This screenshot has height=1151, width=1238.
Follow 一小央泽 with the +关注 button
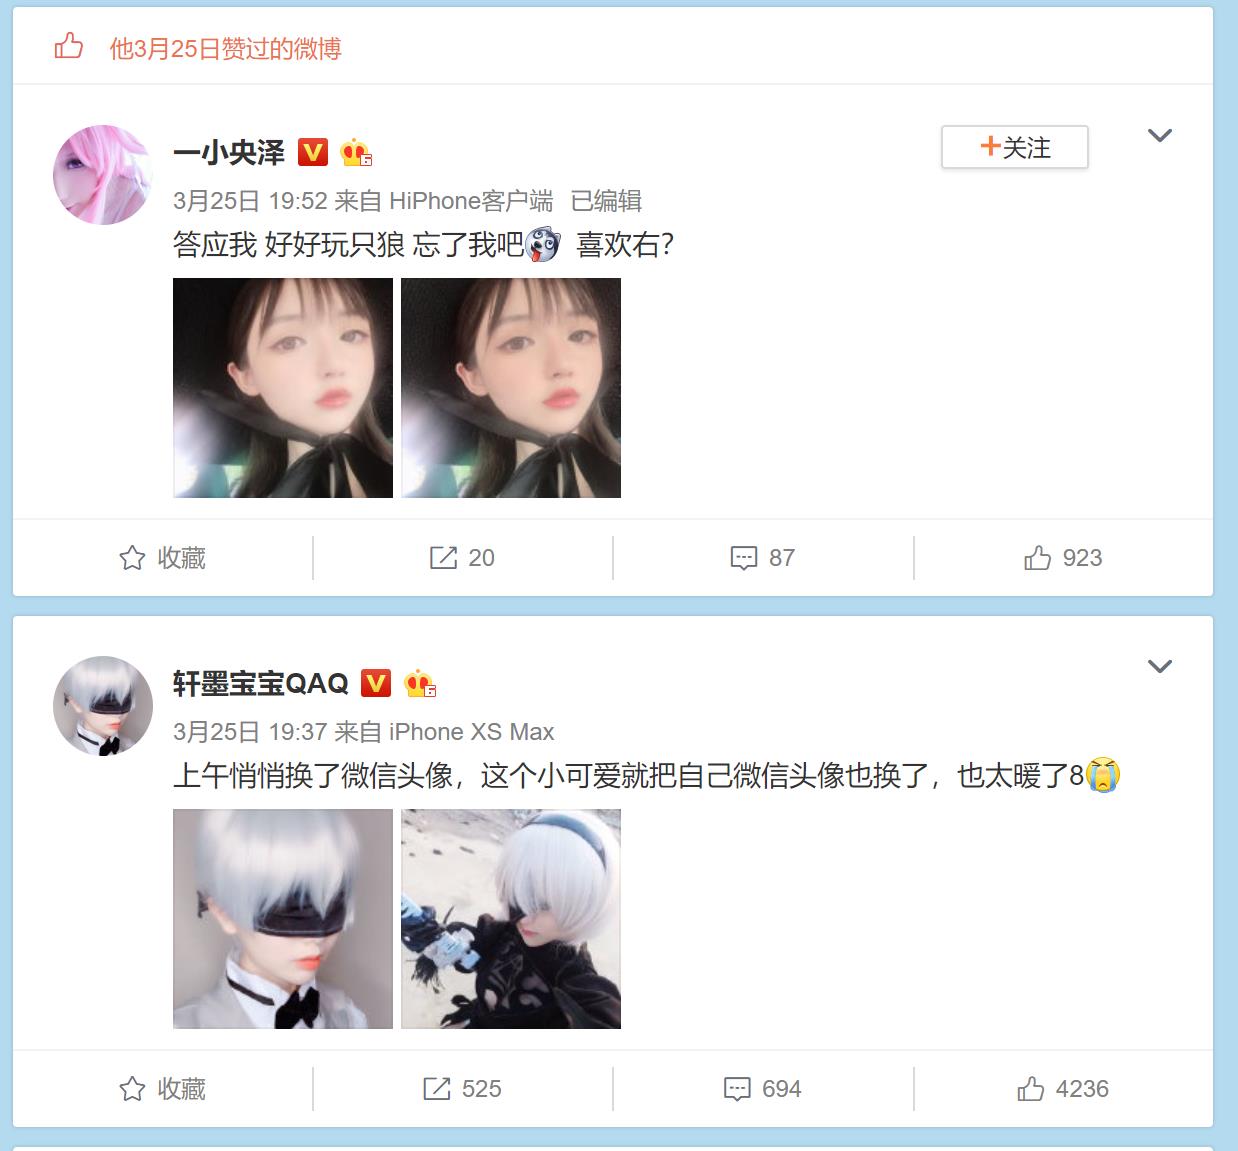[x=1015, y=147]
